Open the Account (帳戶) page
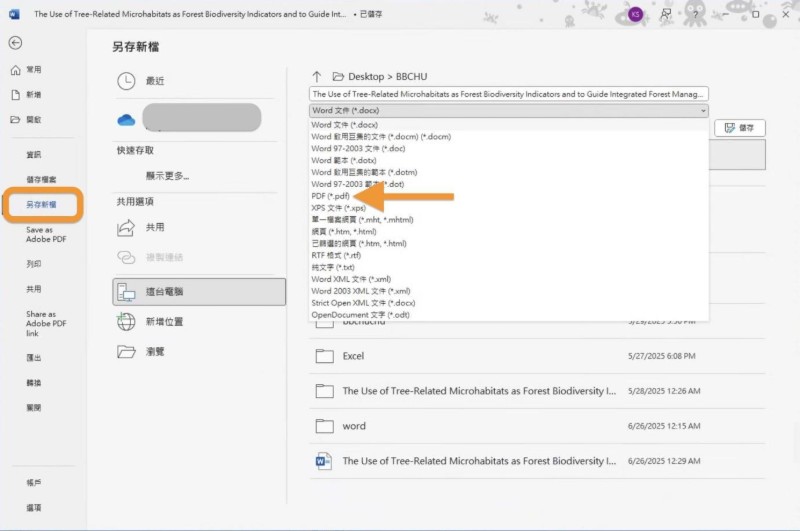Viewport: 800px width, 531px height. pos(34,483)
